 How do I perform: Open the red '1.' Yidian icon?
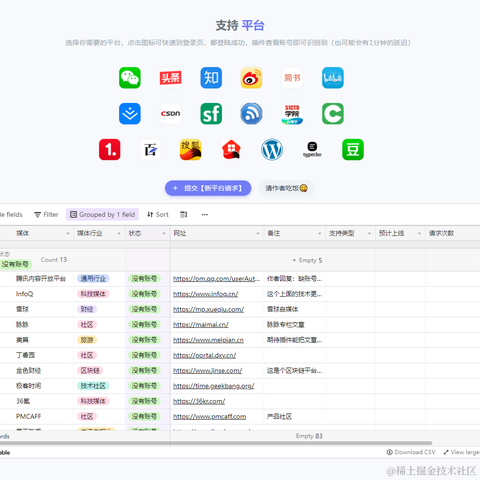click(110, 149)
